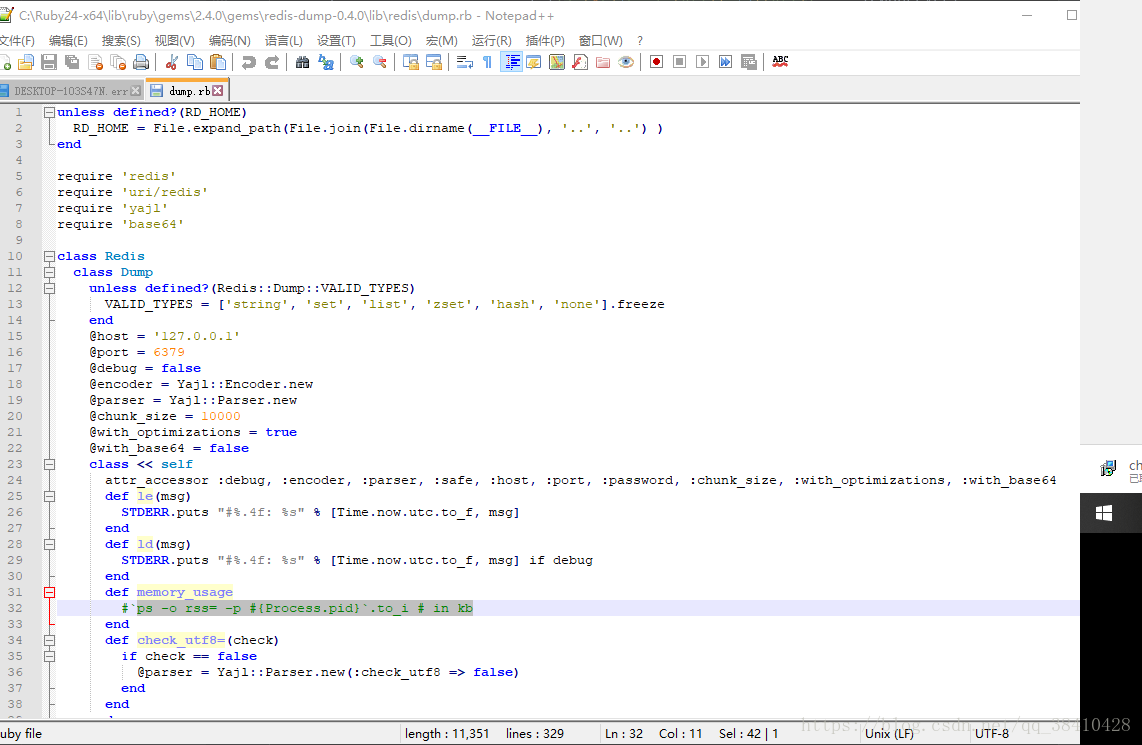Toggle the indent guide button
The image size is (1142, 745).
[511, 63]
